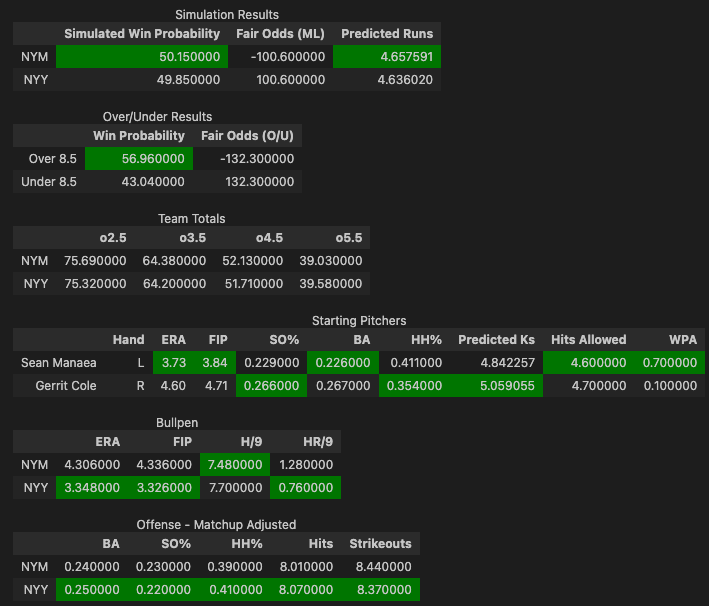Click NYY fair odds 100.600000 cell

click(280, 80)
